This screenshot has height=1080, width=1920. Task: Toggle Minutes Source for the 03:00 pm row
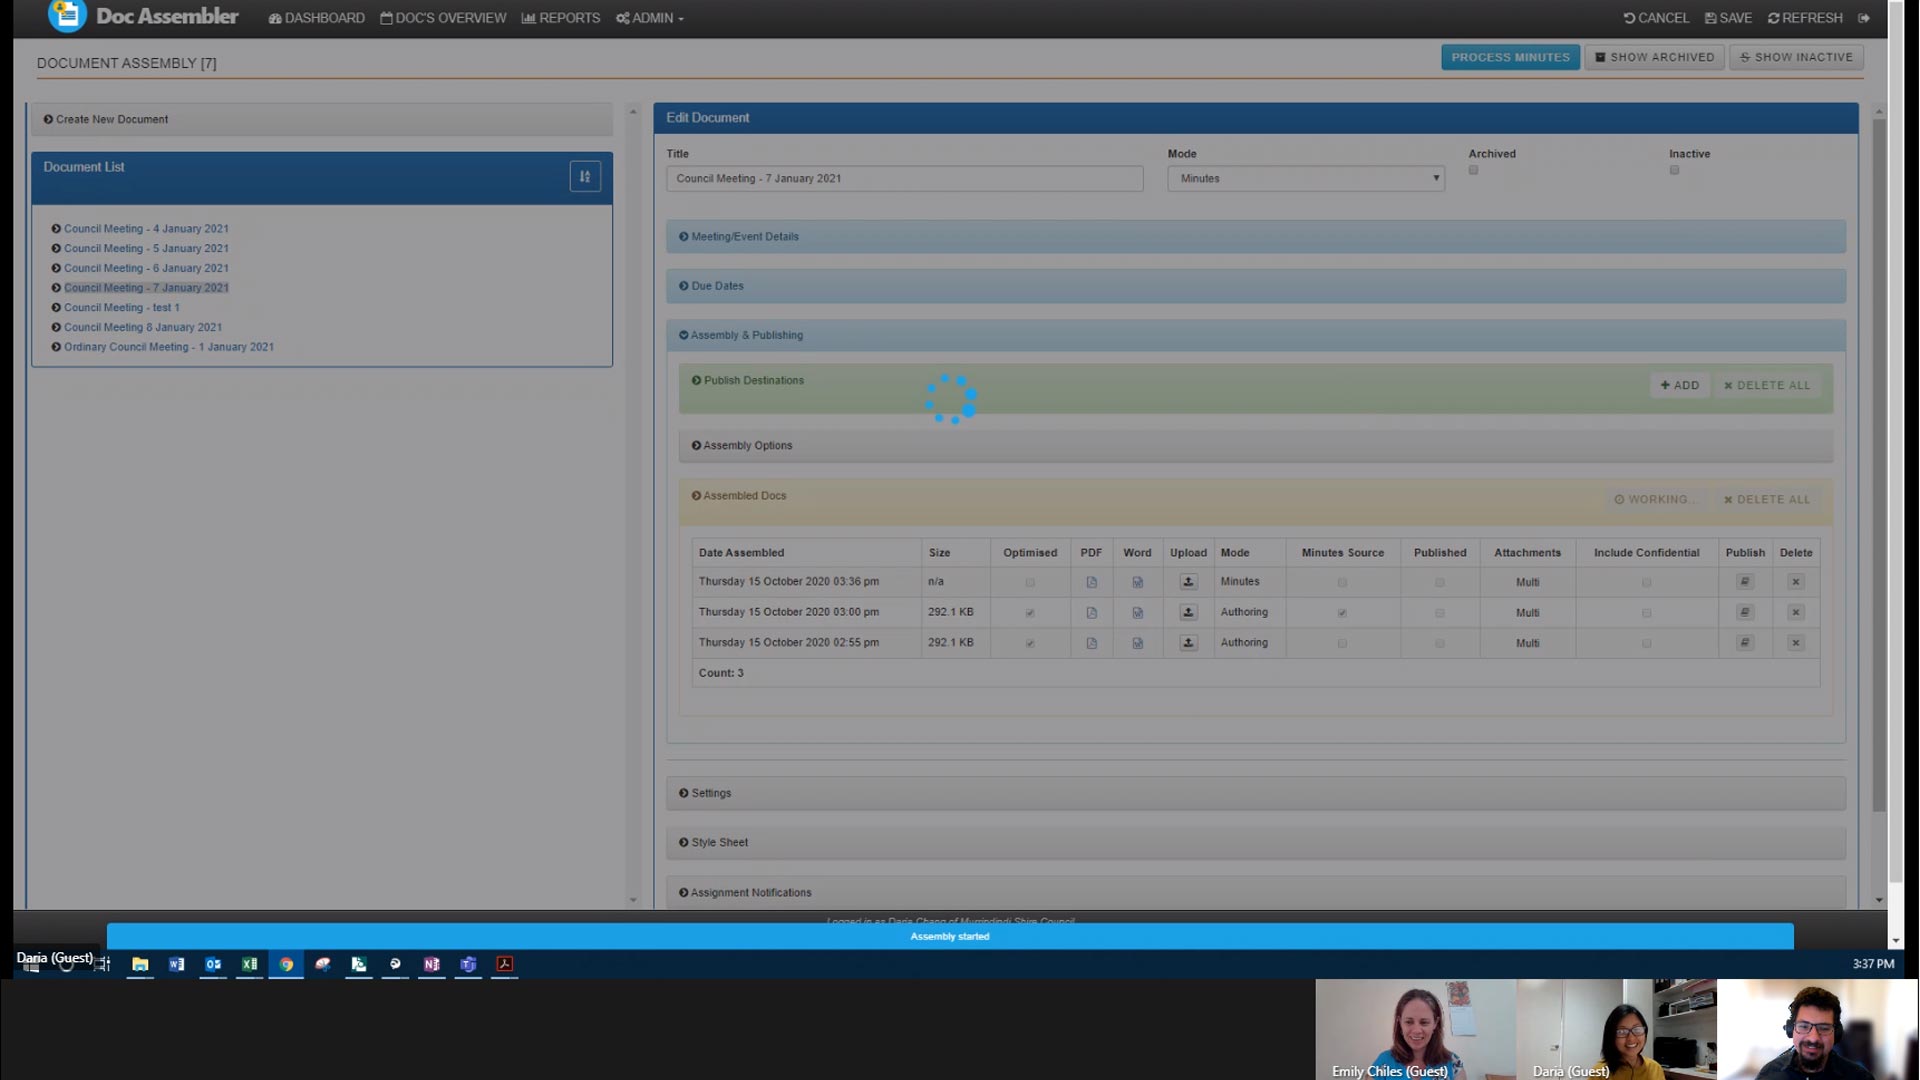(1342, 613)
